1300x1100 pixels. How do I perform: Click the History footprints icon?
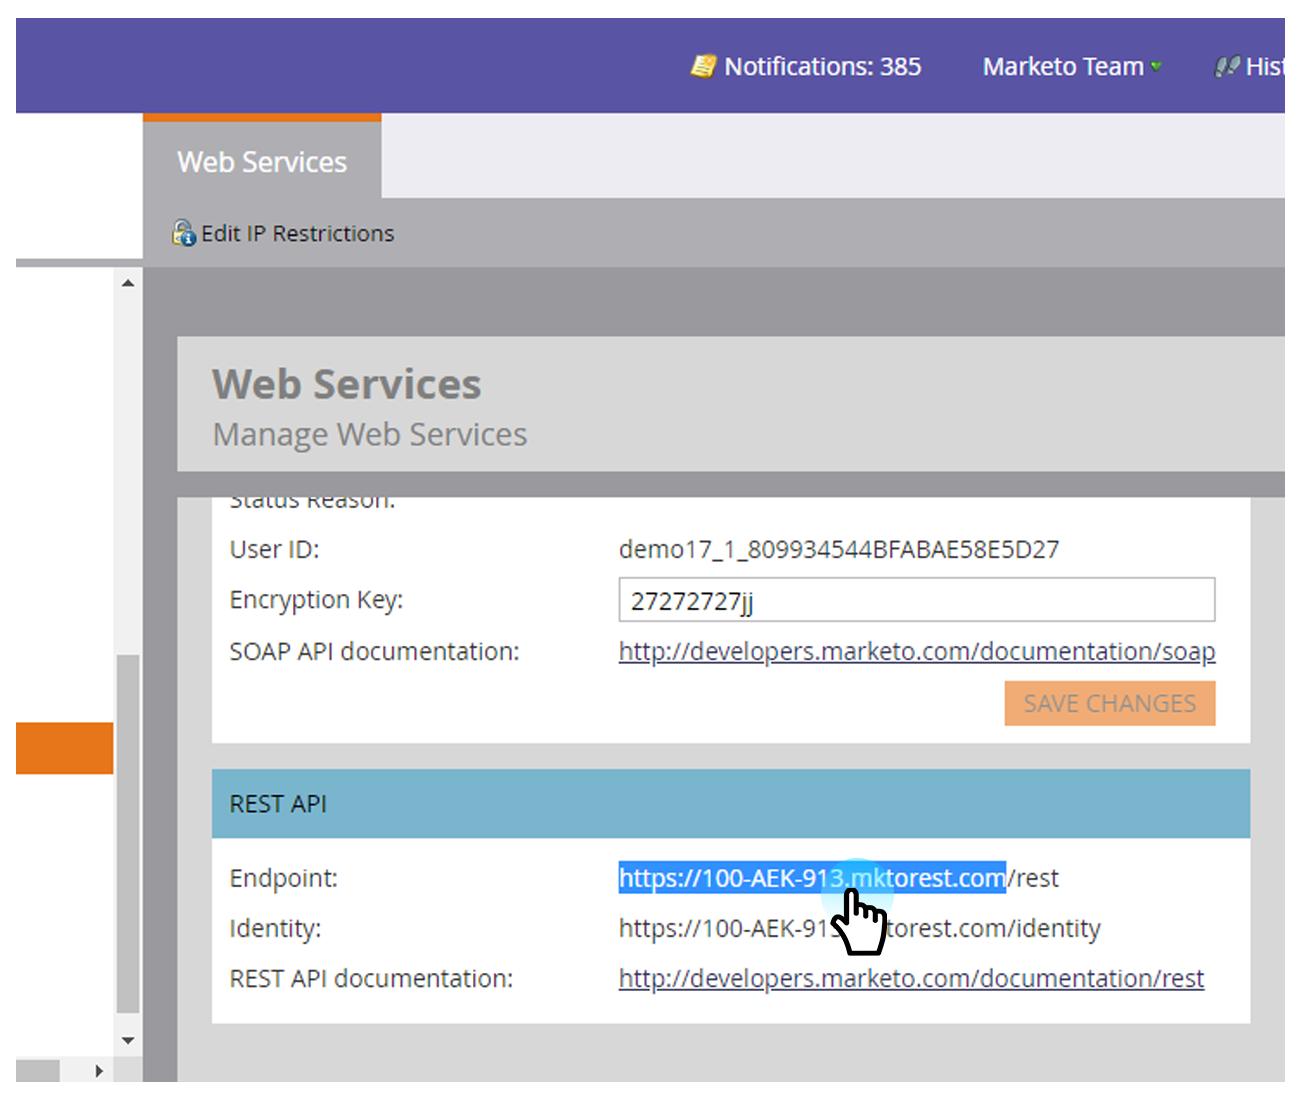[x=1227, y=67]
